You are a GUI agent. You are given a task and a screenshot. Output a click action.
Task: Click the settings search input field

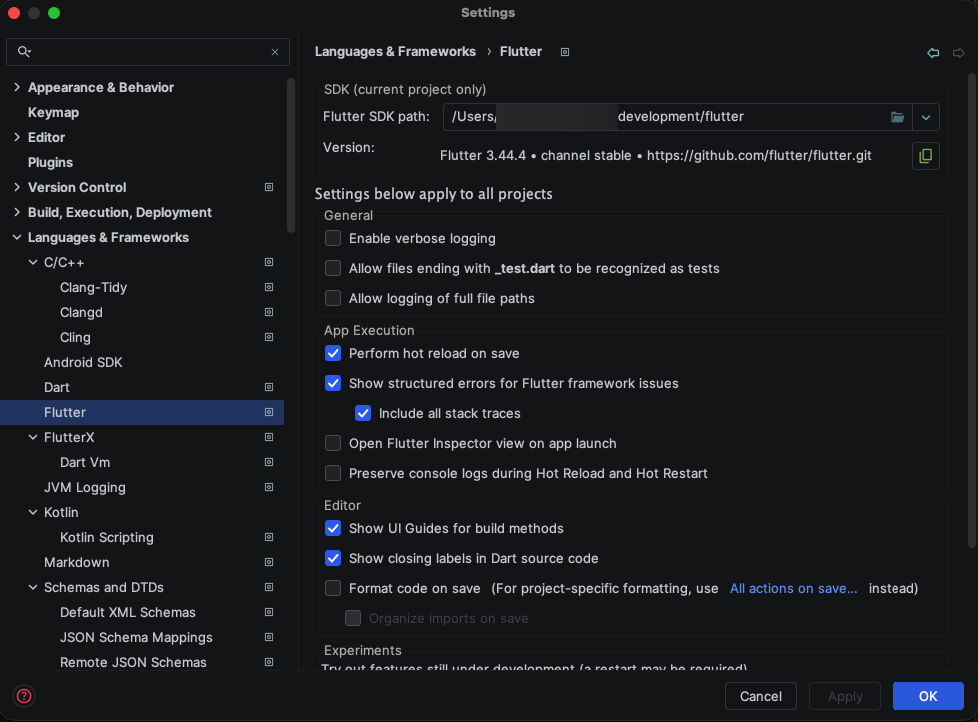(148, 52)
